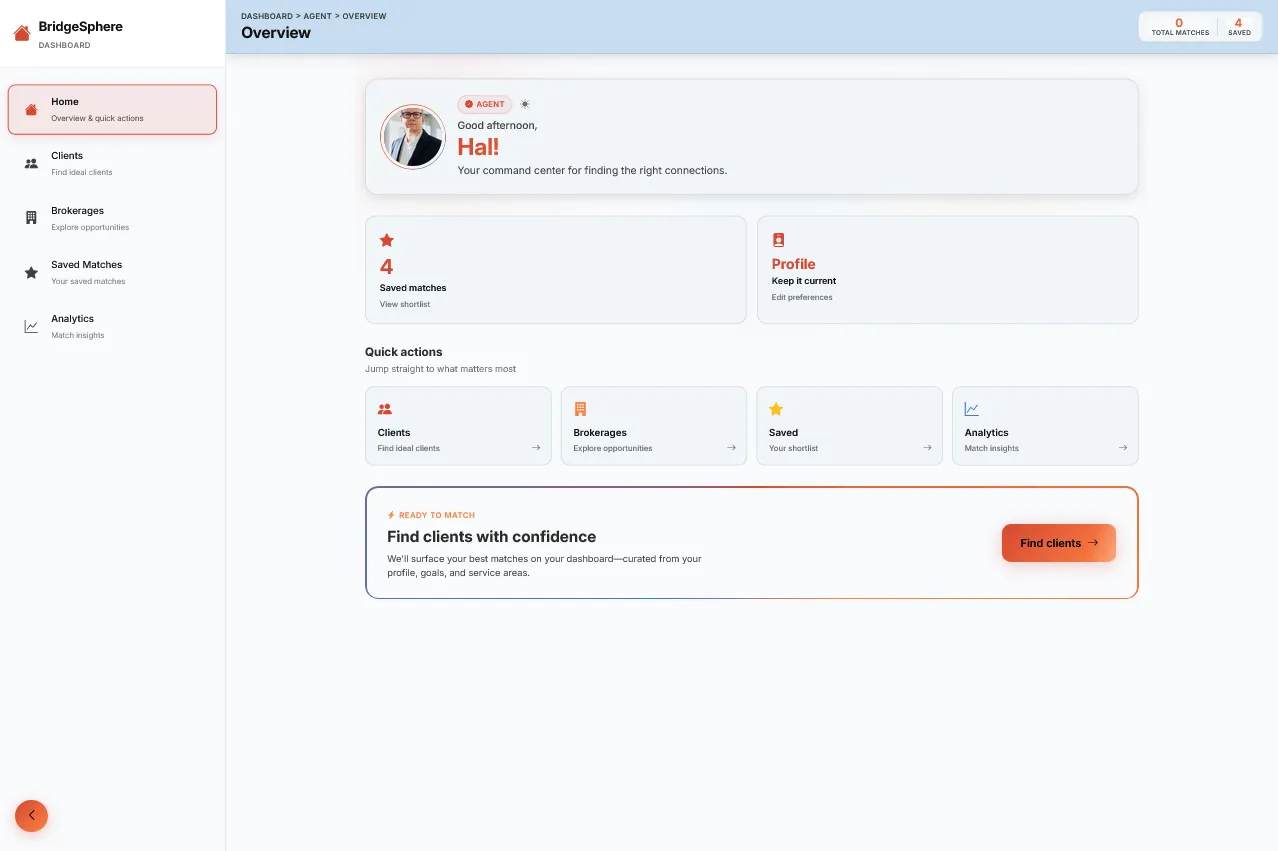The height and width of the screenshot is (851, 1278).
Task: Toggle theme with the sun icon
Action: [x=525, y=104]
